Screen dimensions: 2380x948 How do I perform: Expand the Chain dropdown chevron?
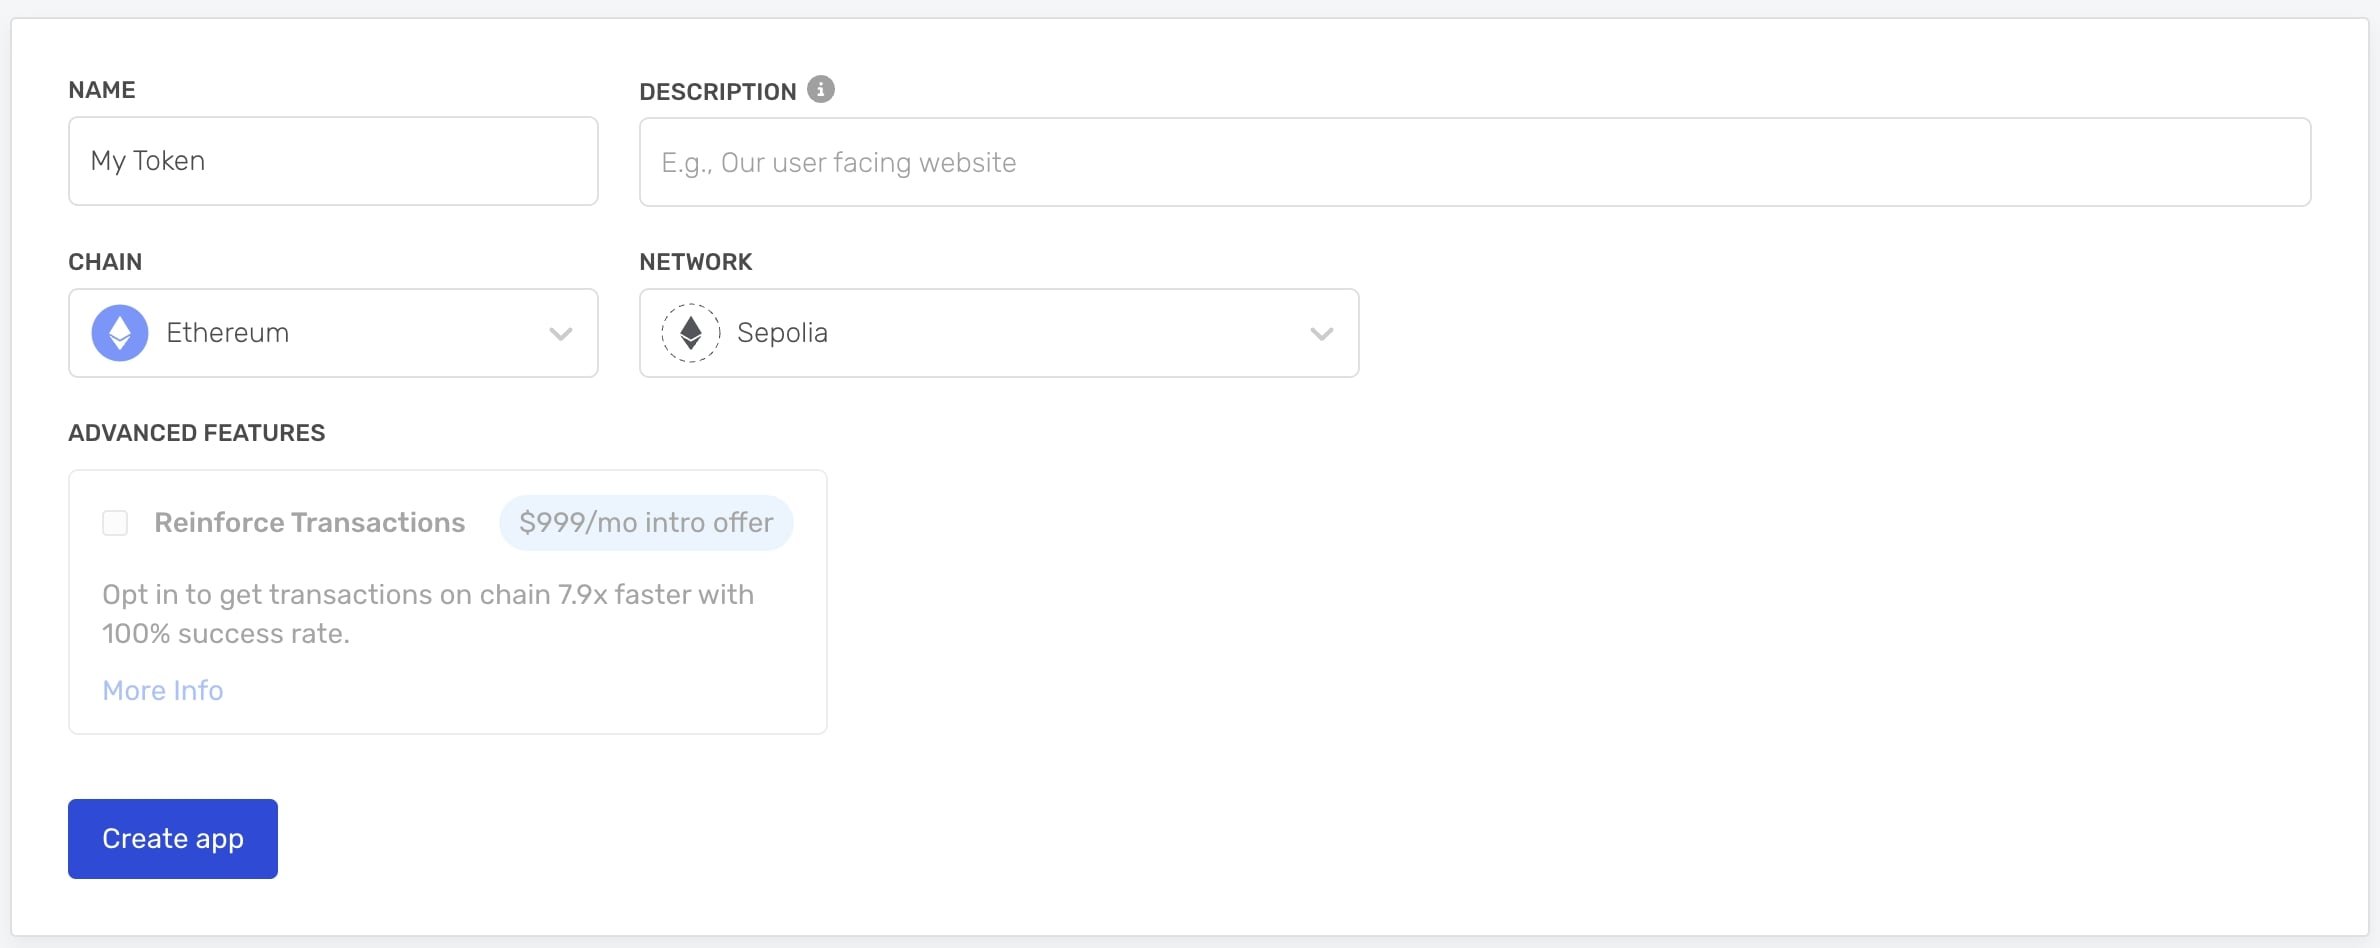click(x=561, y=334)
